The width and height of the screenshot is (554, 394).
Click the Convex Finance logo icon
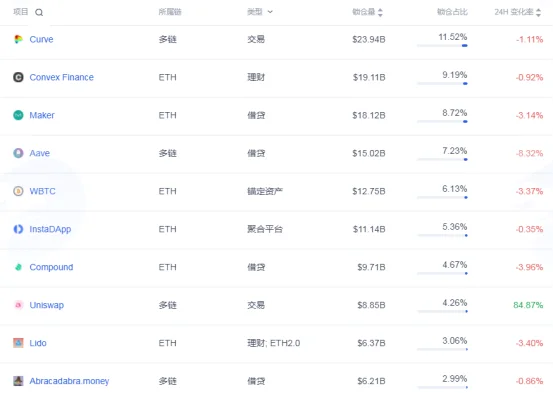[18, 77]
